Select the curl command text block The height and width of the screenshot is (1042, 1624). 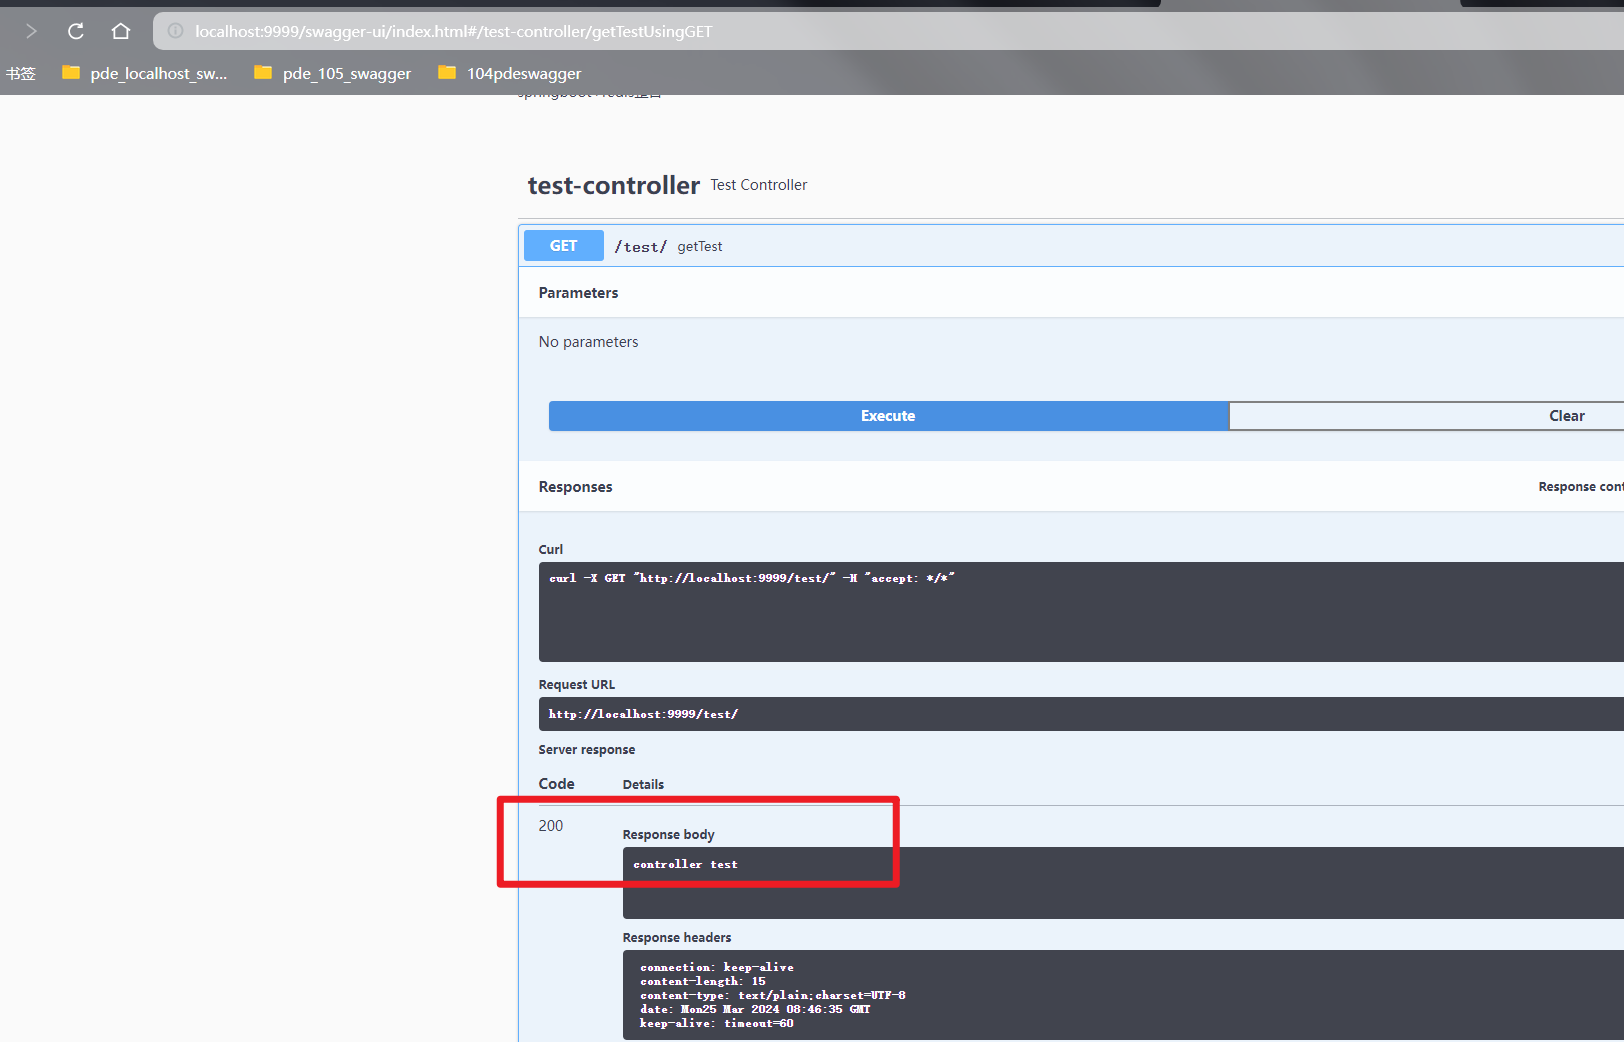pyautogui.click(x=1081, y=612)
